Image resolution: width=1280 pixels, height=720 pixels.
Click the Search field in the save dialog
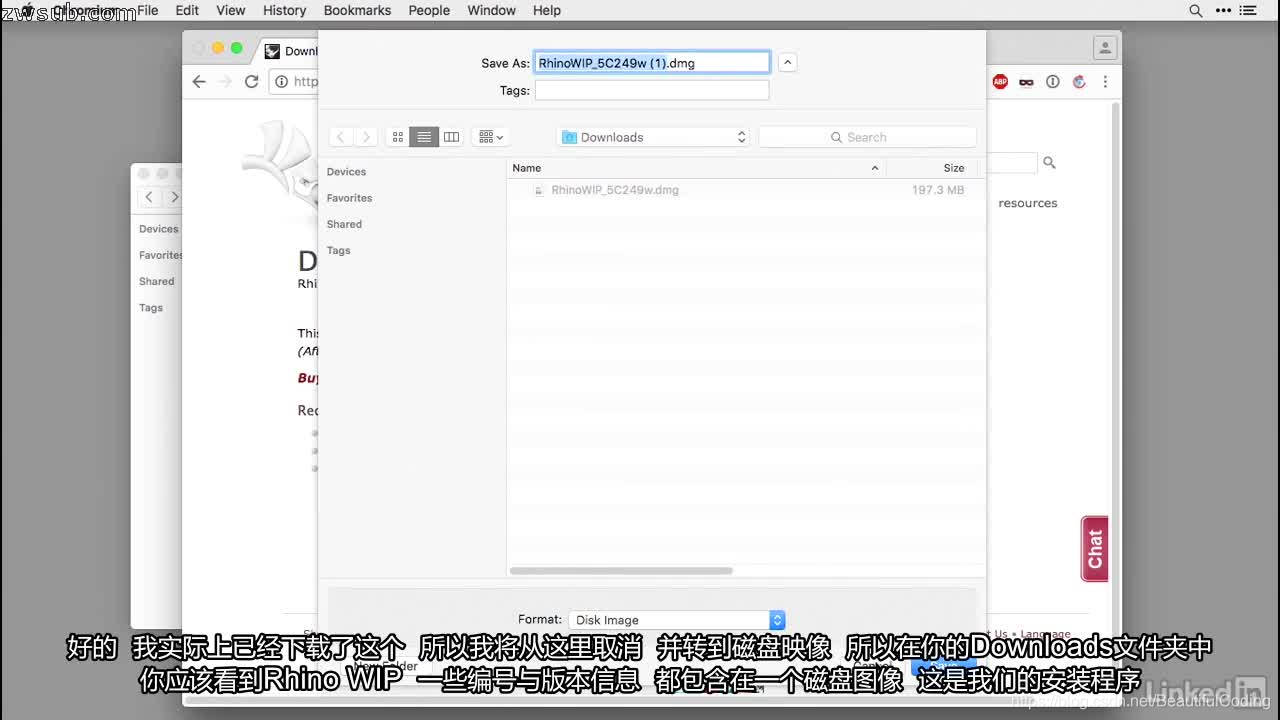(x=867, y=137)
